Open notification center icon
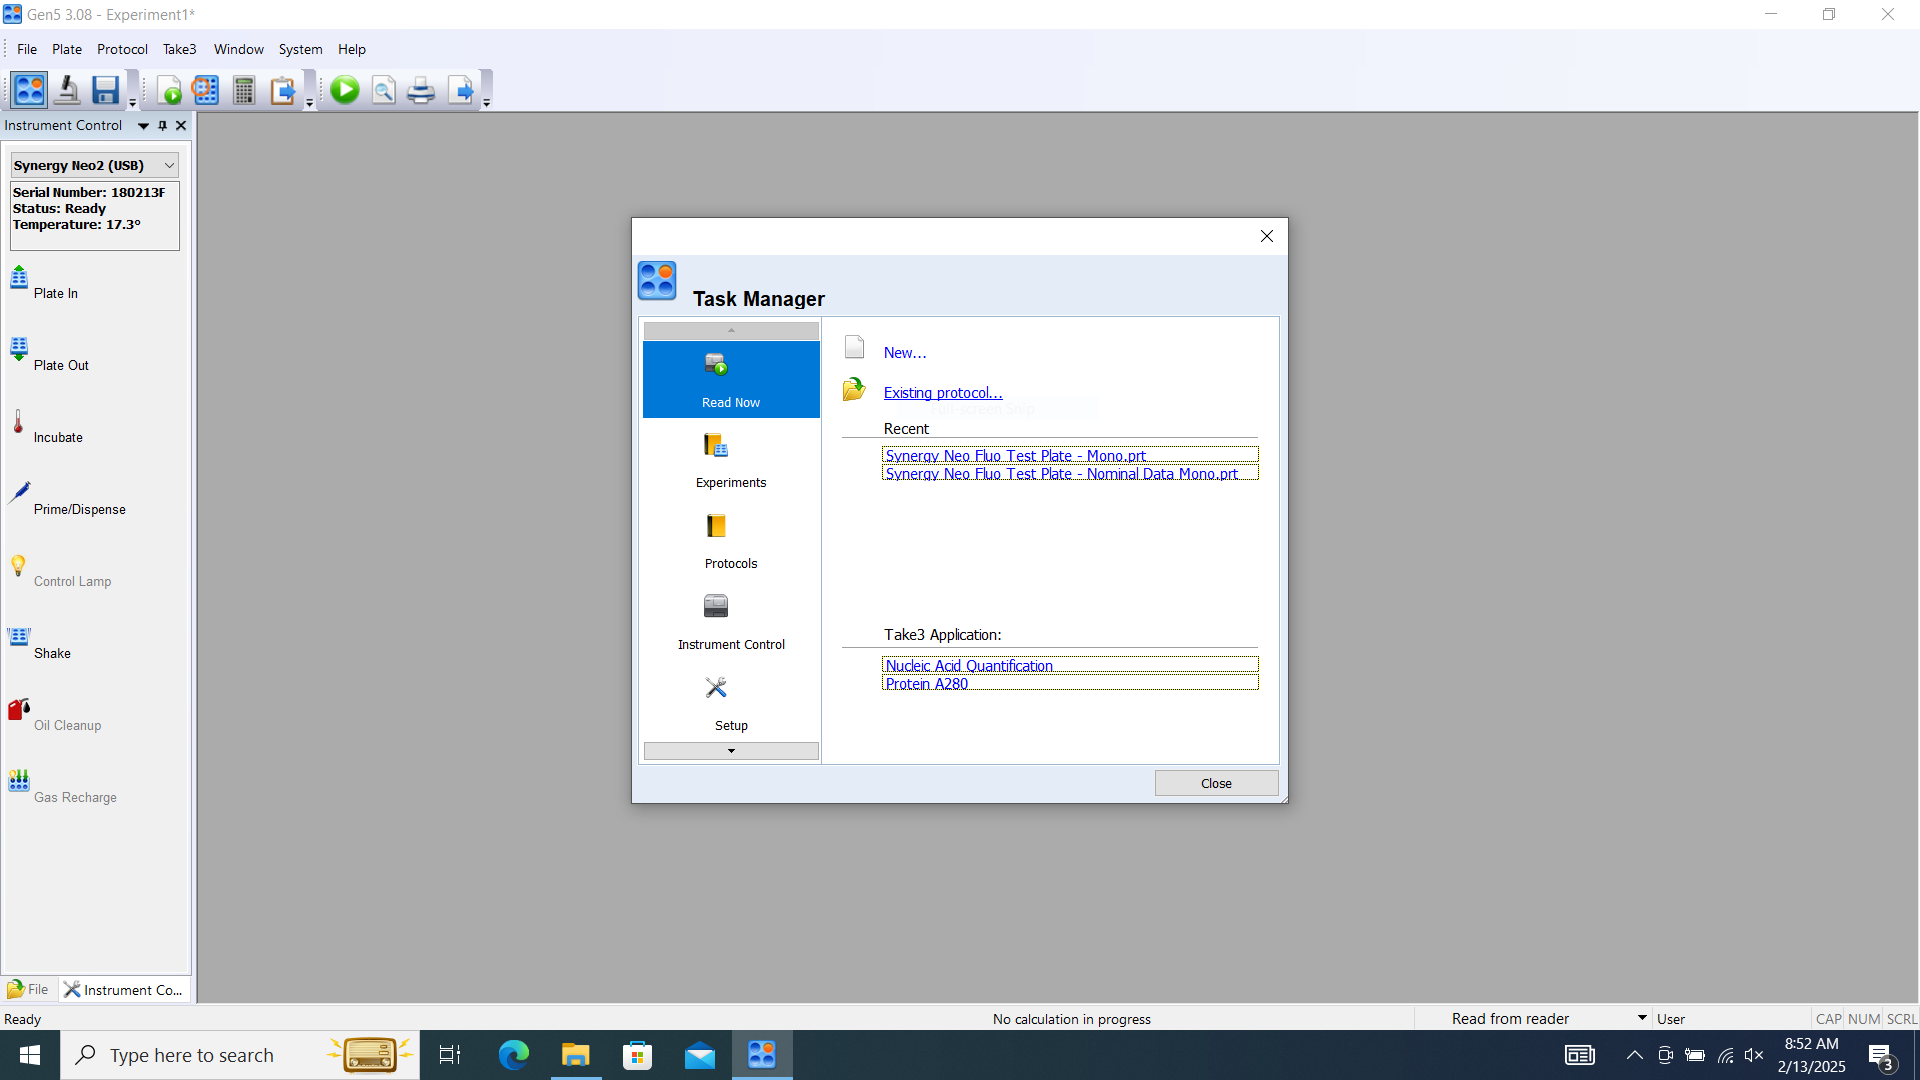This screenshot has width=1920, height=1080. [x=1880, y=1055]
